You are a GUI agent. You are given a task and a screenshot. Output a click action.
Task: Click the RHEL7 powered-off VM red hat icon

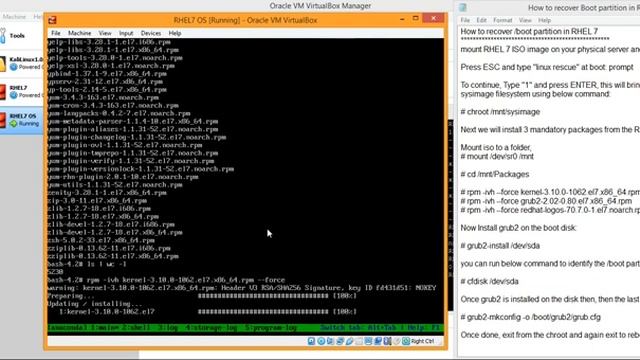(x=3, y=92)
